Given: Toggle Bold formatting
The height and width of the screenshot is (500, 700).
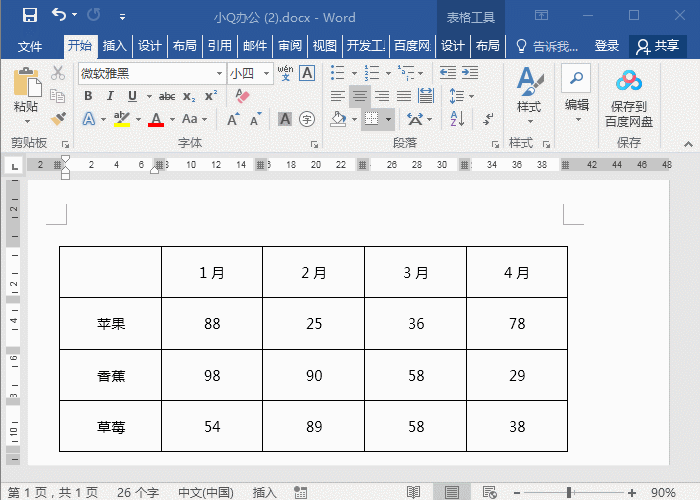Looking at the screenshot, I should 88,96.
